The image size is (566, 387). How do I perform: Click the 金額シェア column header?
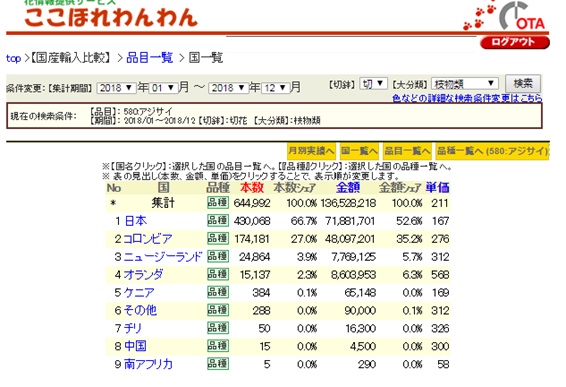400,188
